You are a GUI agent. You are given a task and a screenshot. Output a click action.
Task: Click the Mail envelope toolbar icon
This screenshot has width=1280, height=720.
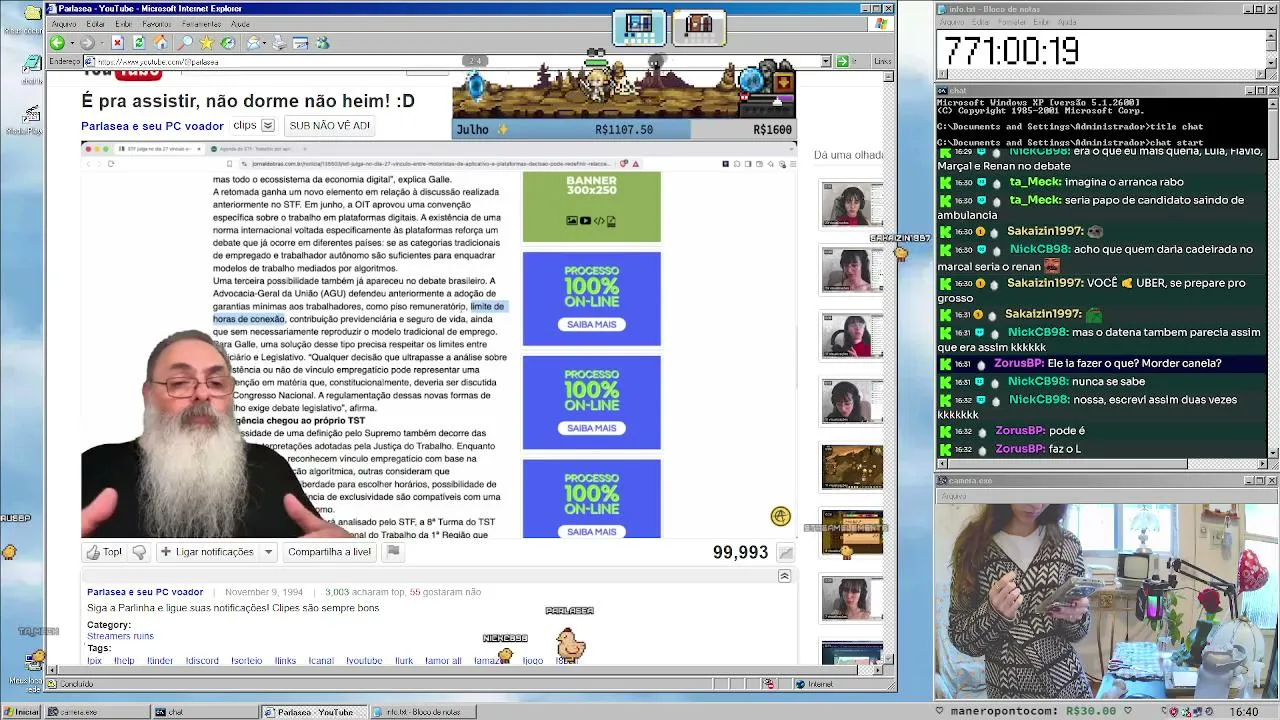click(x=254, y=43)
